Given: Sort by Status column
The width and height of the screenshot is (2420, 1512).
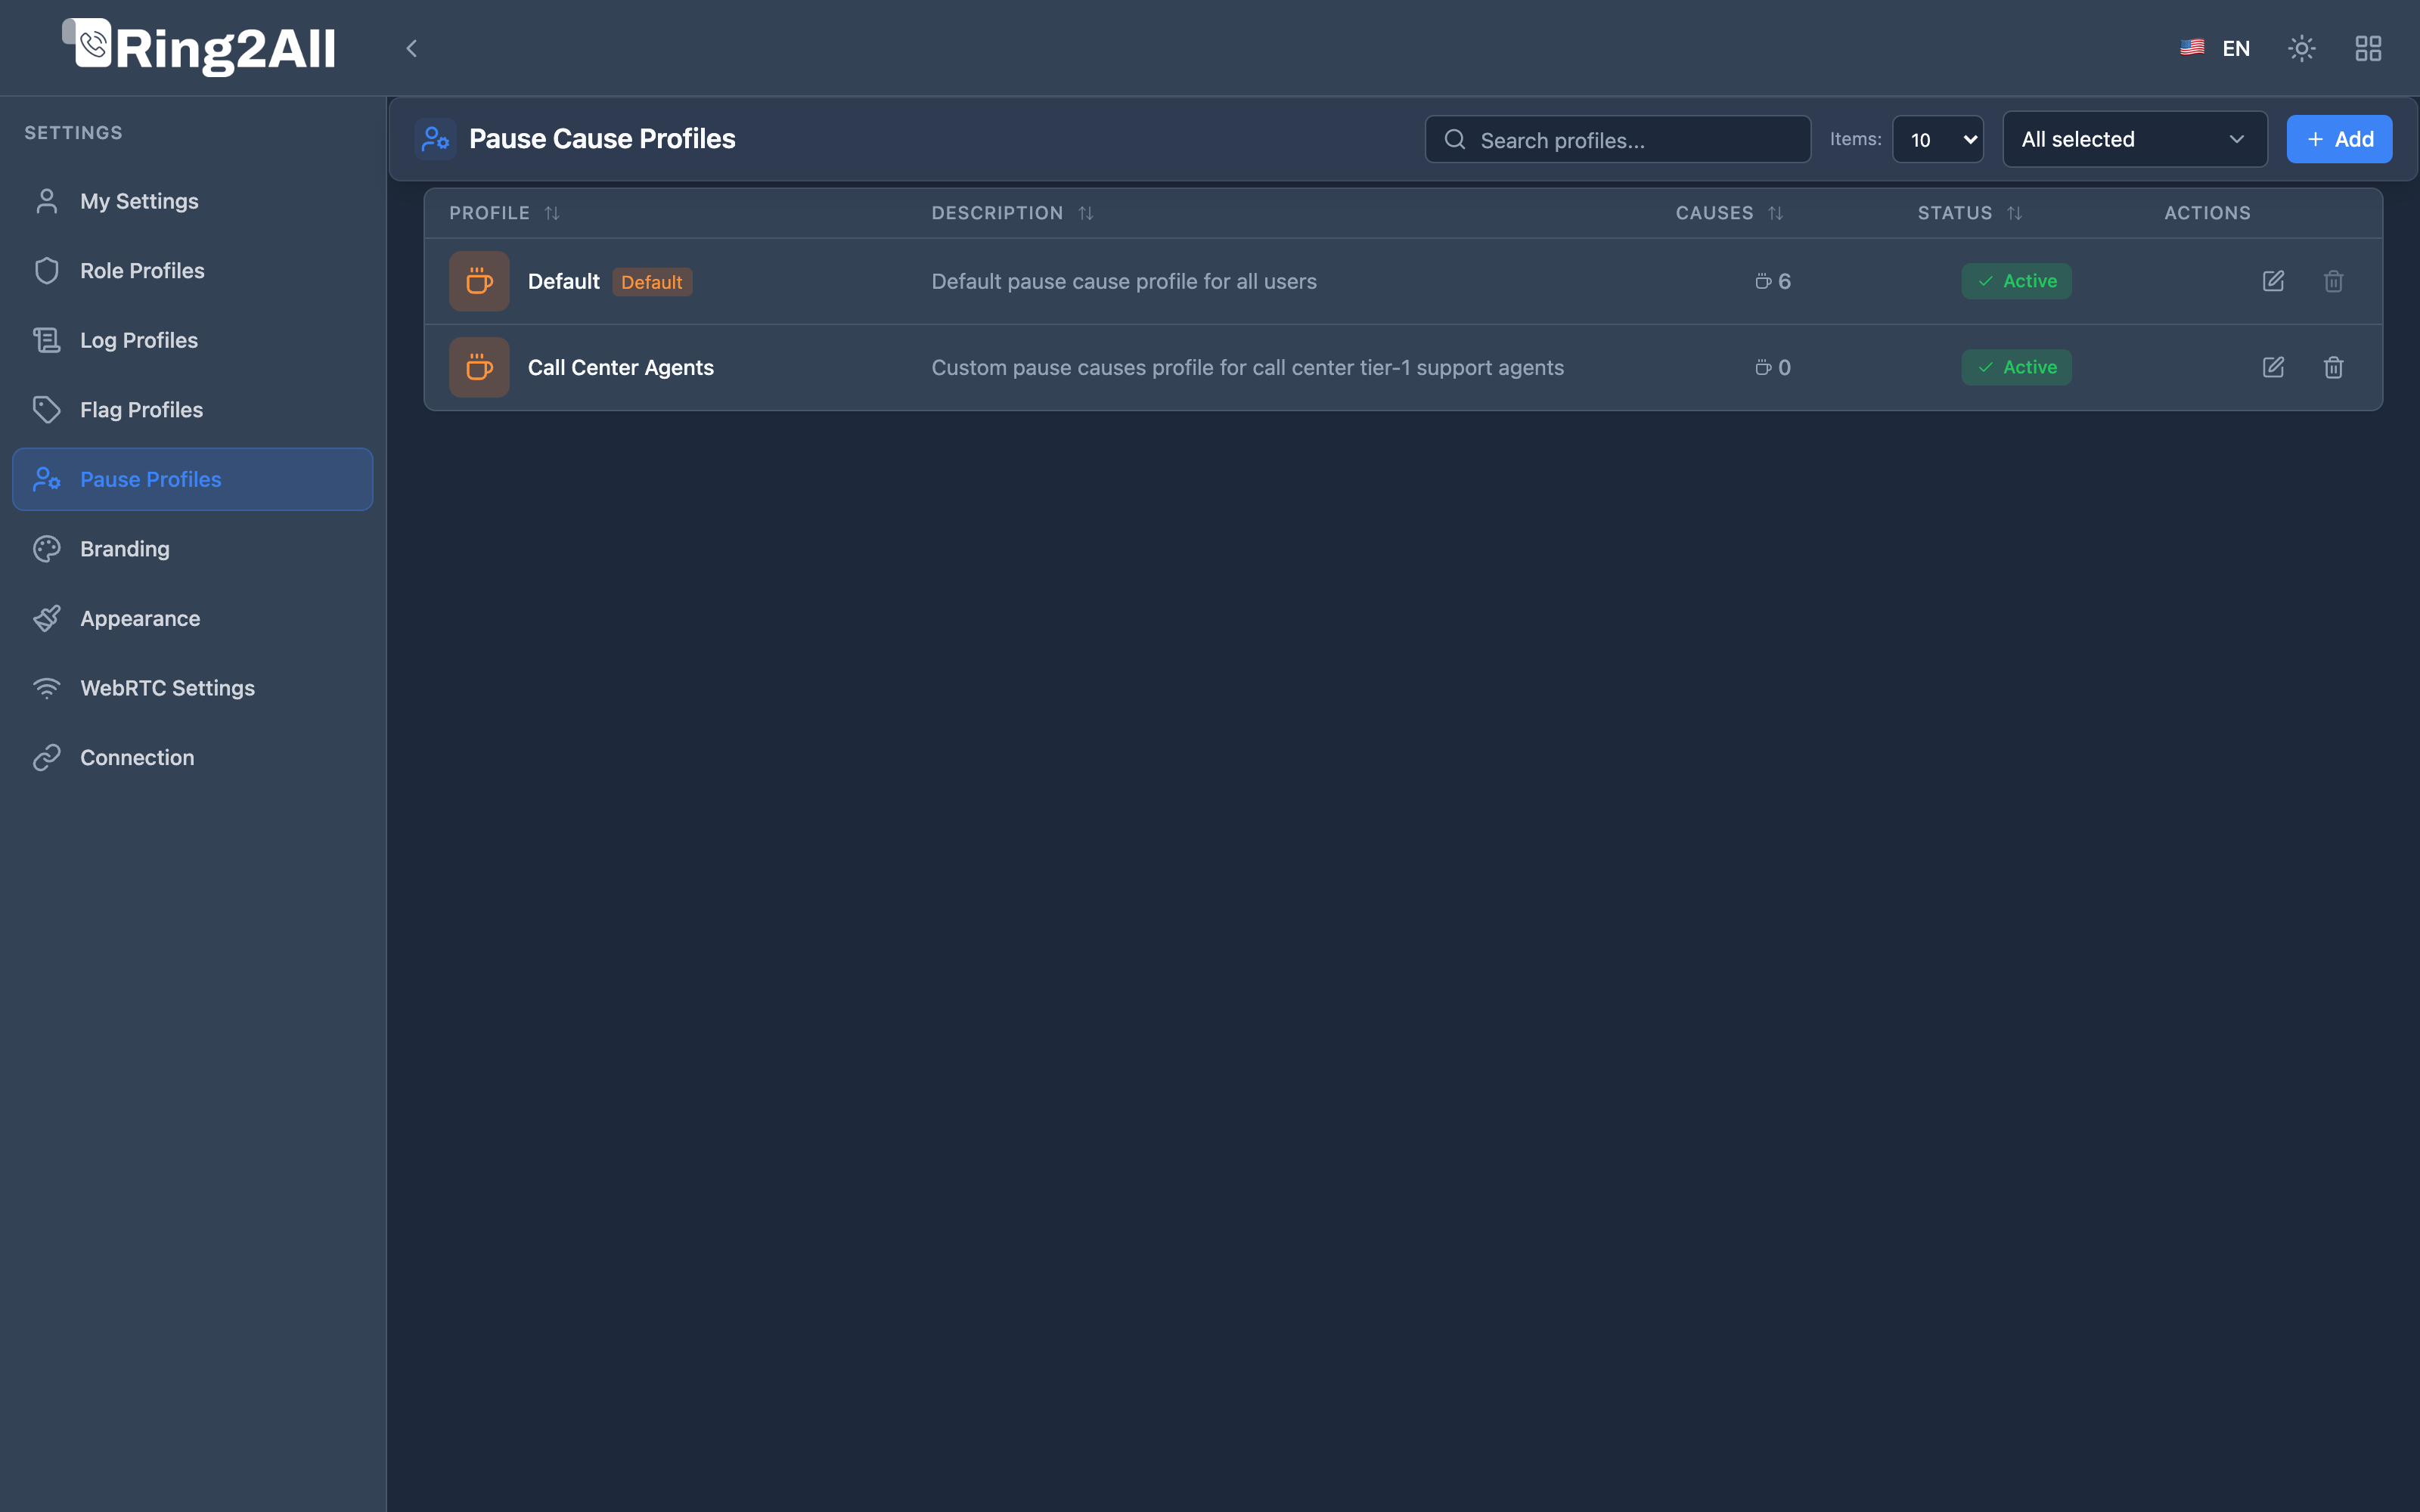Looking at the screenshot, I should coord(1969,213).
